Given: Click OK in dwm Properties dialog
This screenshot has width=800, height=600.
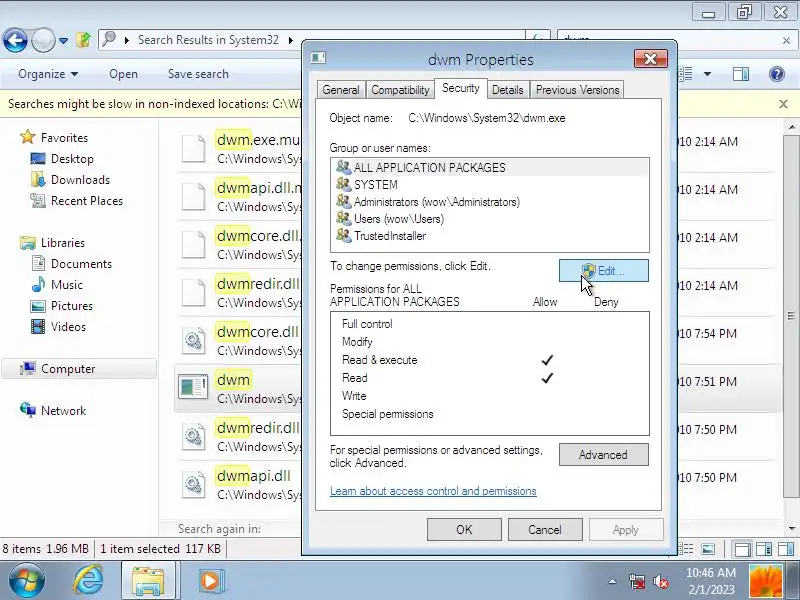Looking at the screenshot, I should click(464, 530).
